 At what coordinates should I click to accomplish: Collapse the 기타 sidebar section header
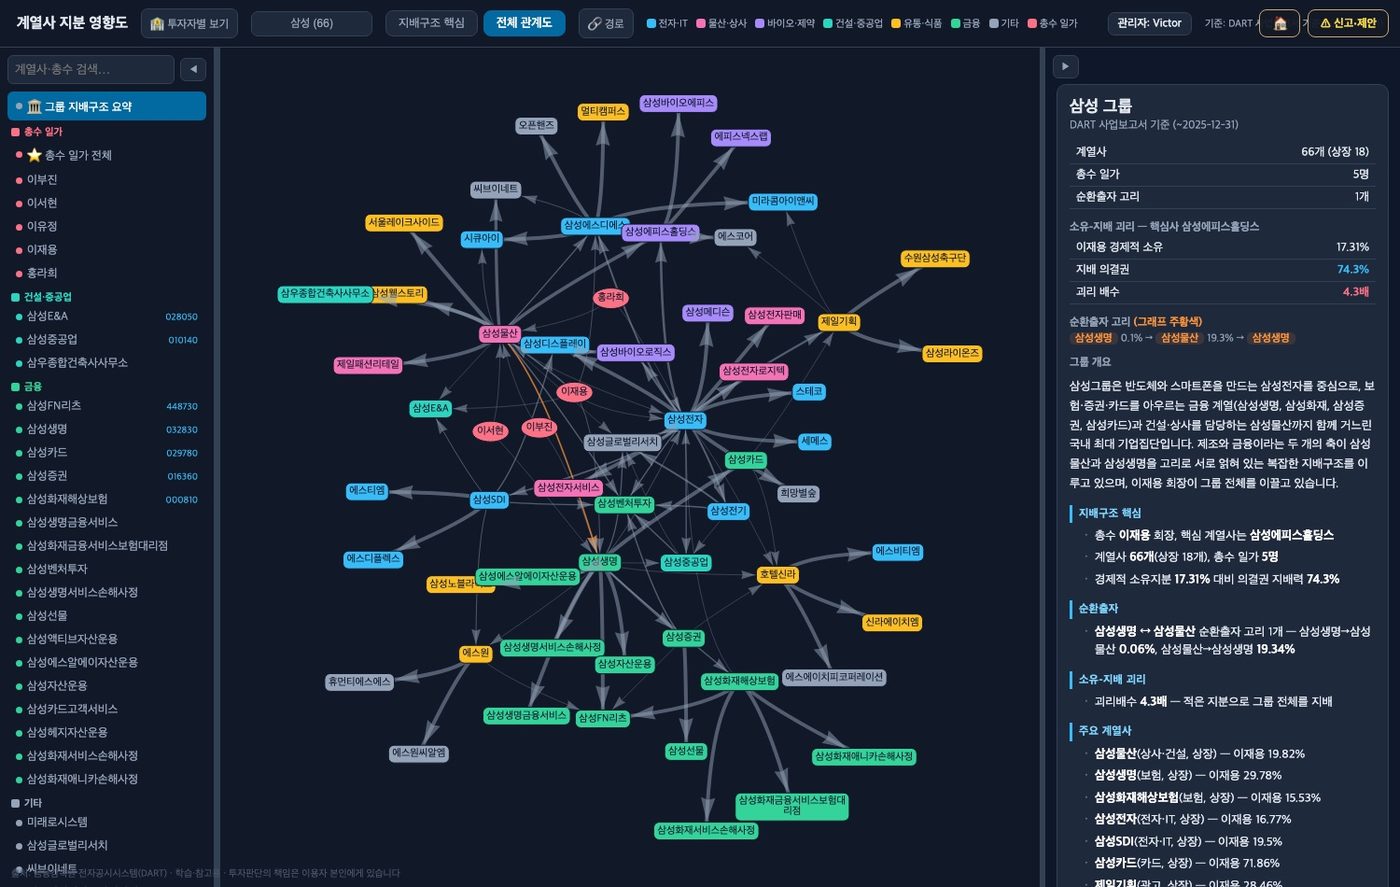(x=107, y=803)
